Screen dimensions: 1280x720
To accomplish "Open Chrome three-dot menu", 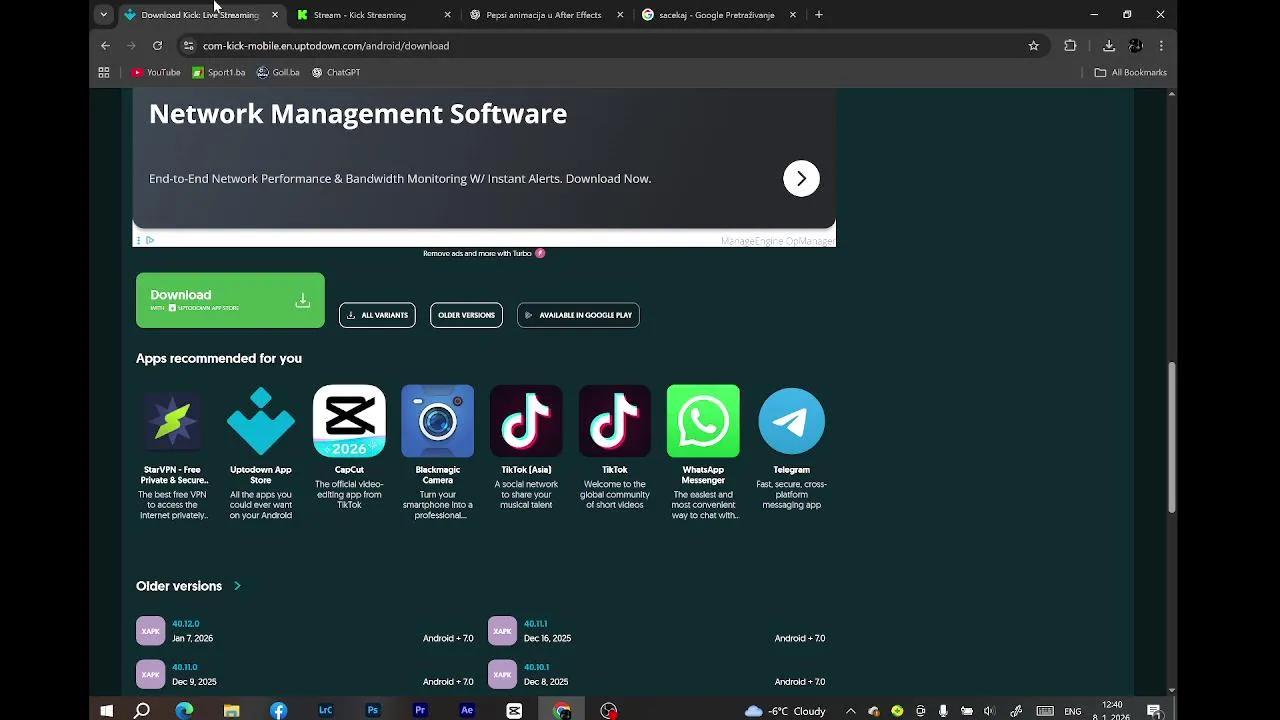I will pyautogui.click(x=1161, y=46).
